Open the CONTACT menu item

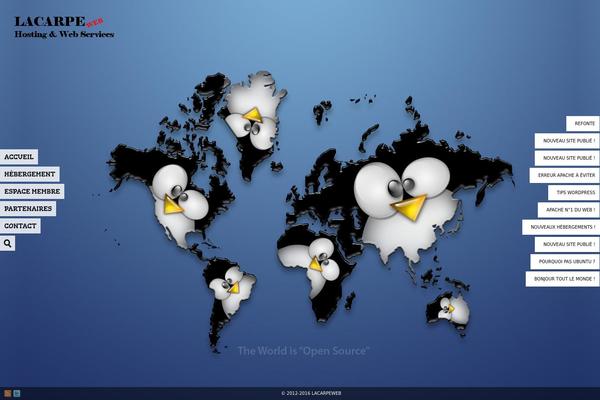click(20, 226)
